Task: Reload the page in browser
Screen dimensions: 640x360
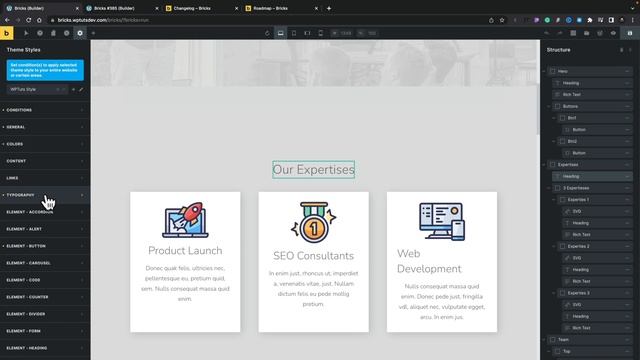Action: 29,20
